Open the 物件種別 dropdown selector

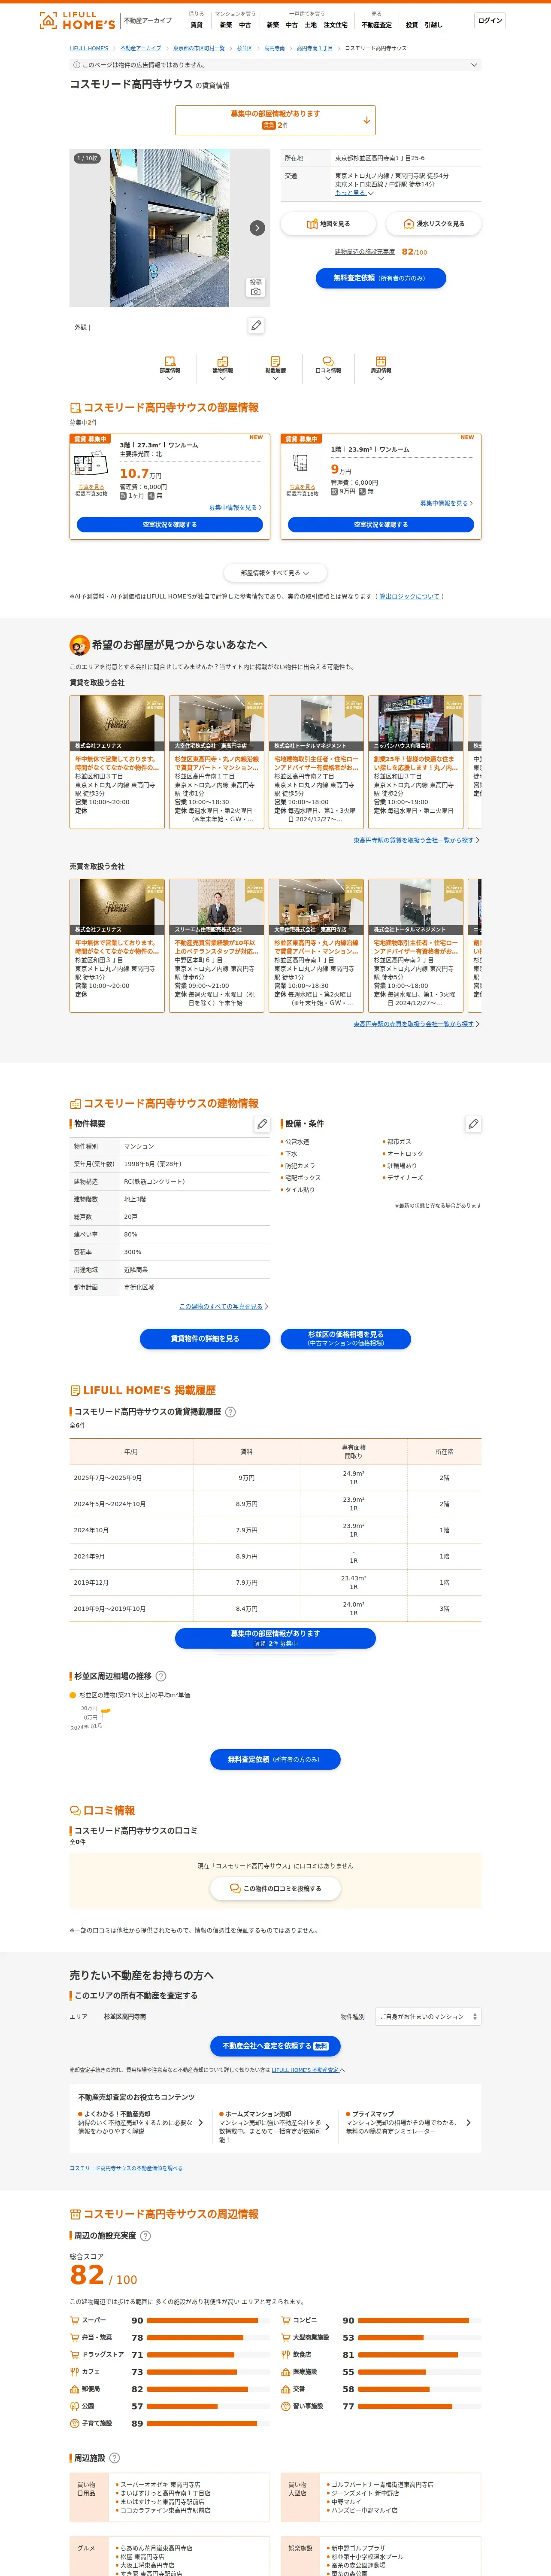pyautogui.click(x=428, y=2017)
